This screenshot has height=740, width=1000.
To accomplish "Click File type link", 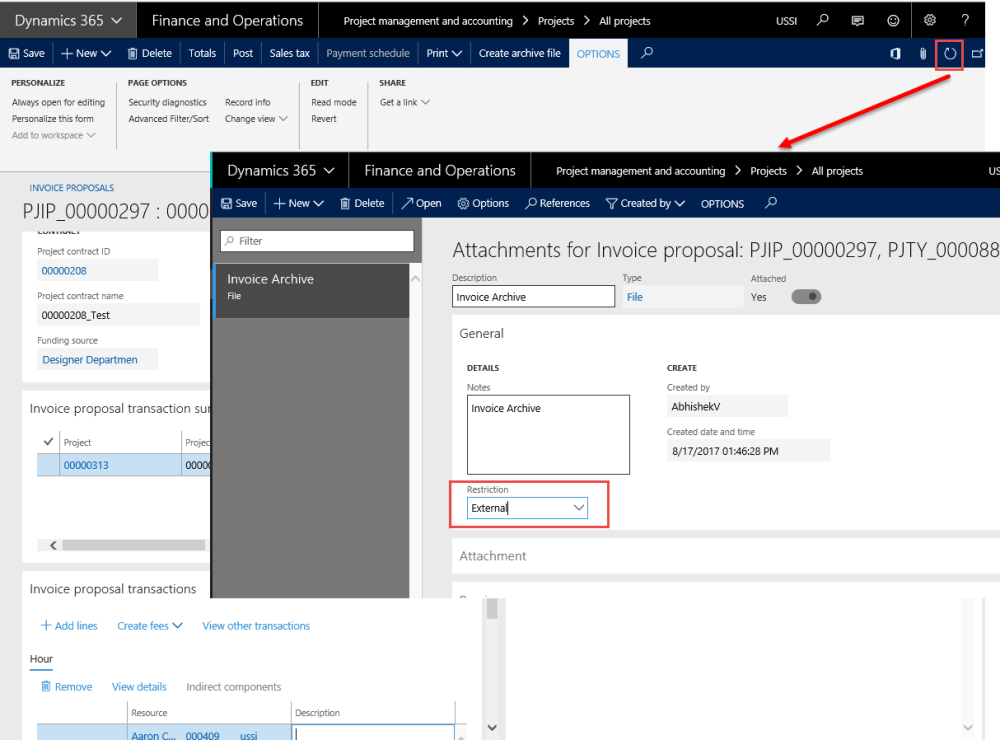I will tap(635, 297).
